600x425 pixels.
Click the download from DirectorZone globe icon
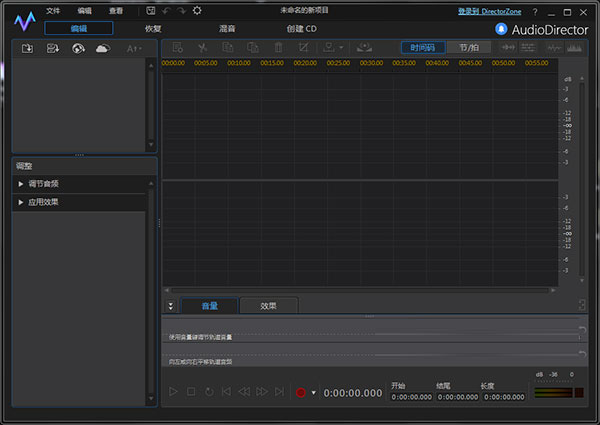[78, 49]
